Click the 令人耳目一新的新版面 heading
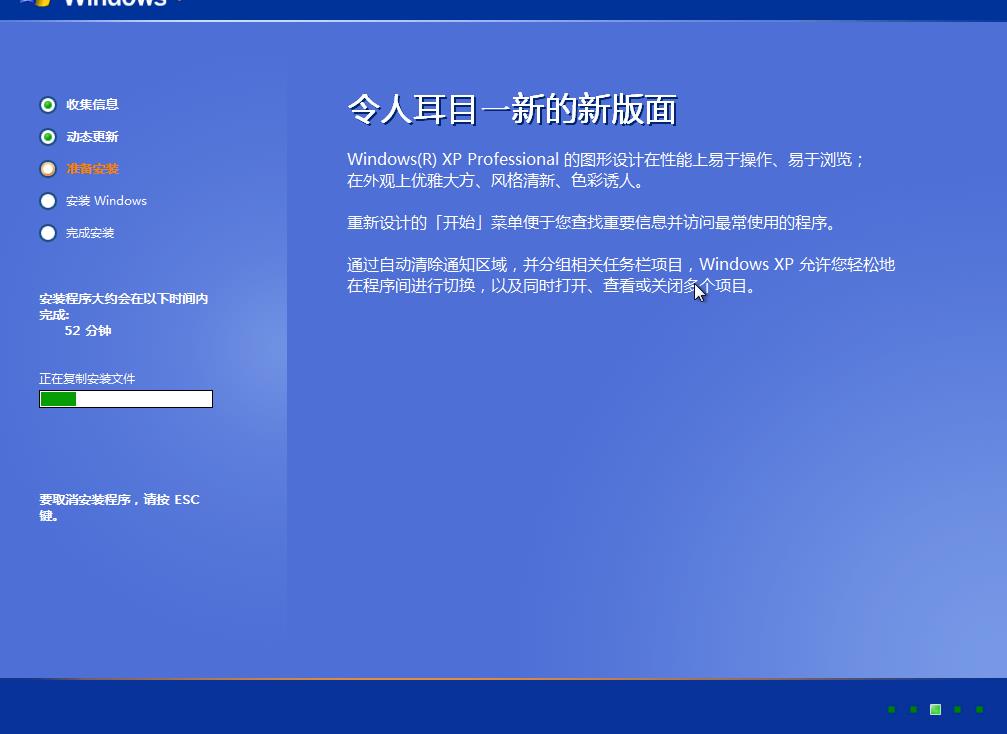 pyautogui.click(x=512, y=109)
